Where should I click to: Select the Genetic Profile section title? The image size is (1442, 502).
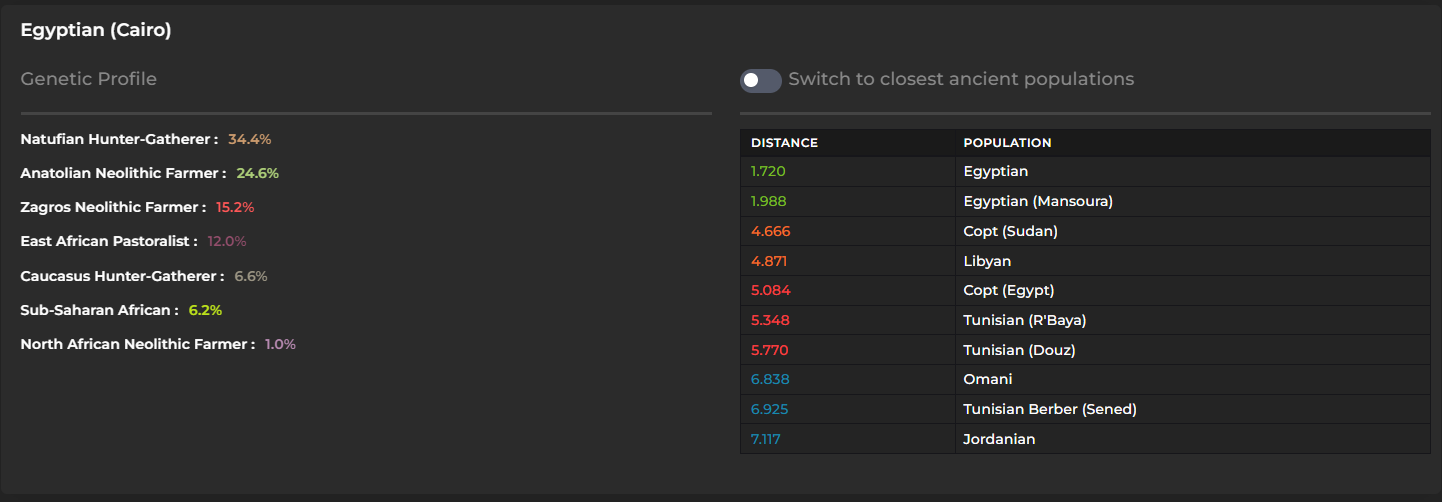(x=89, y=79)
